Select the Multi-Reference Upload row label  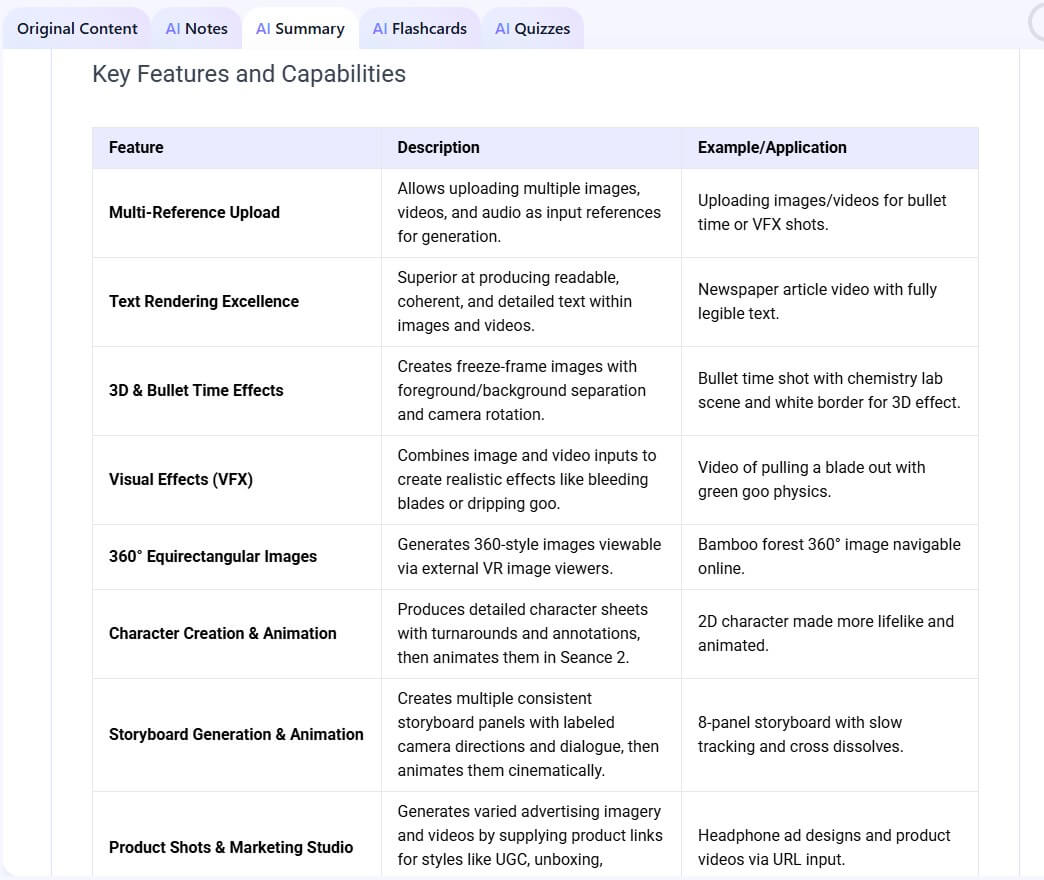[194, 212]
